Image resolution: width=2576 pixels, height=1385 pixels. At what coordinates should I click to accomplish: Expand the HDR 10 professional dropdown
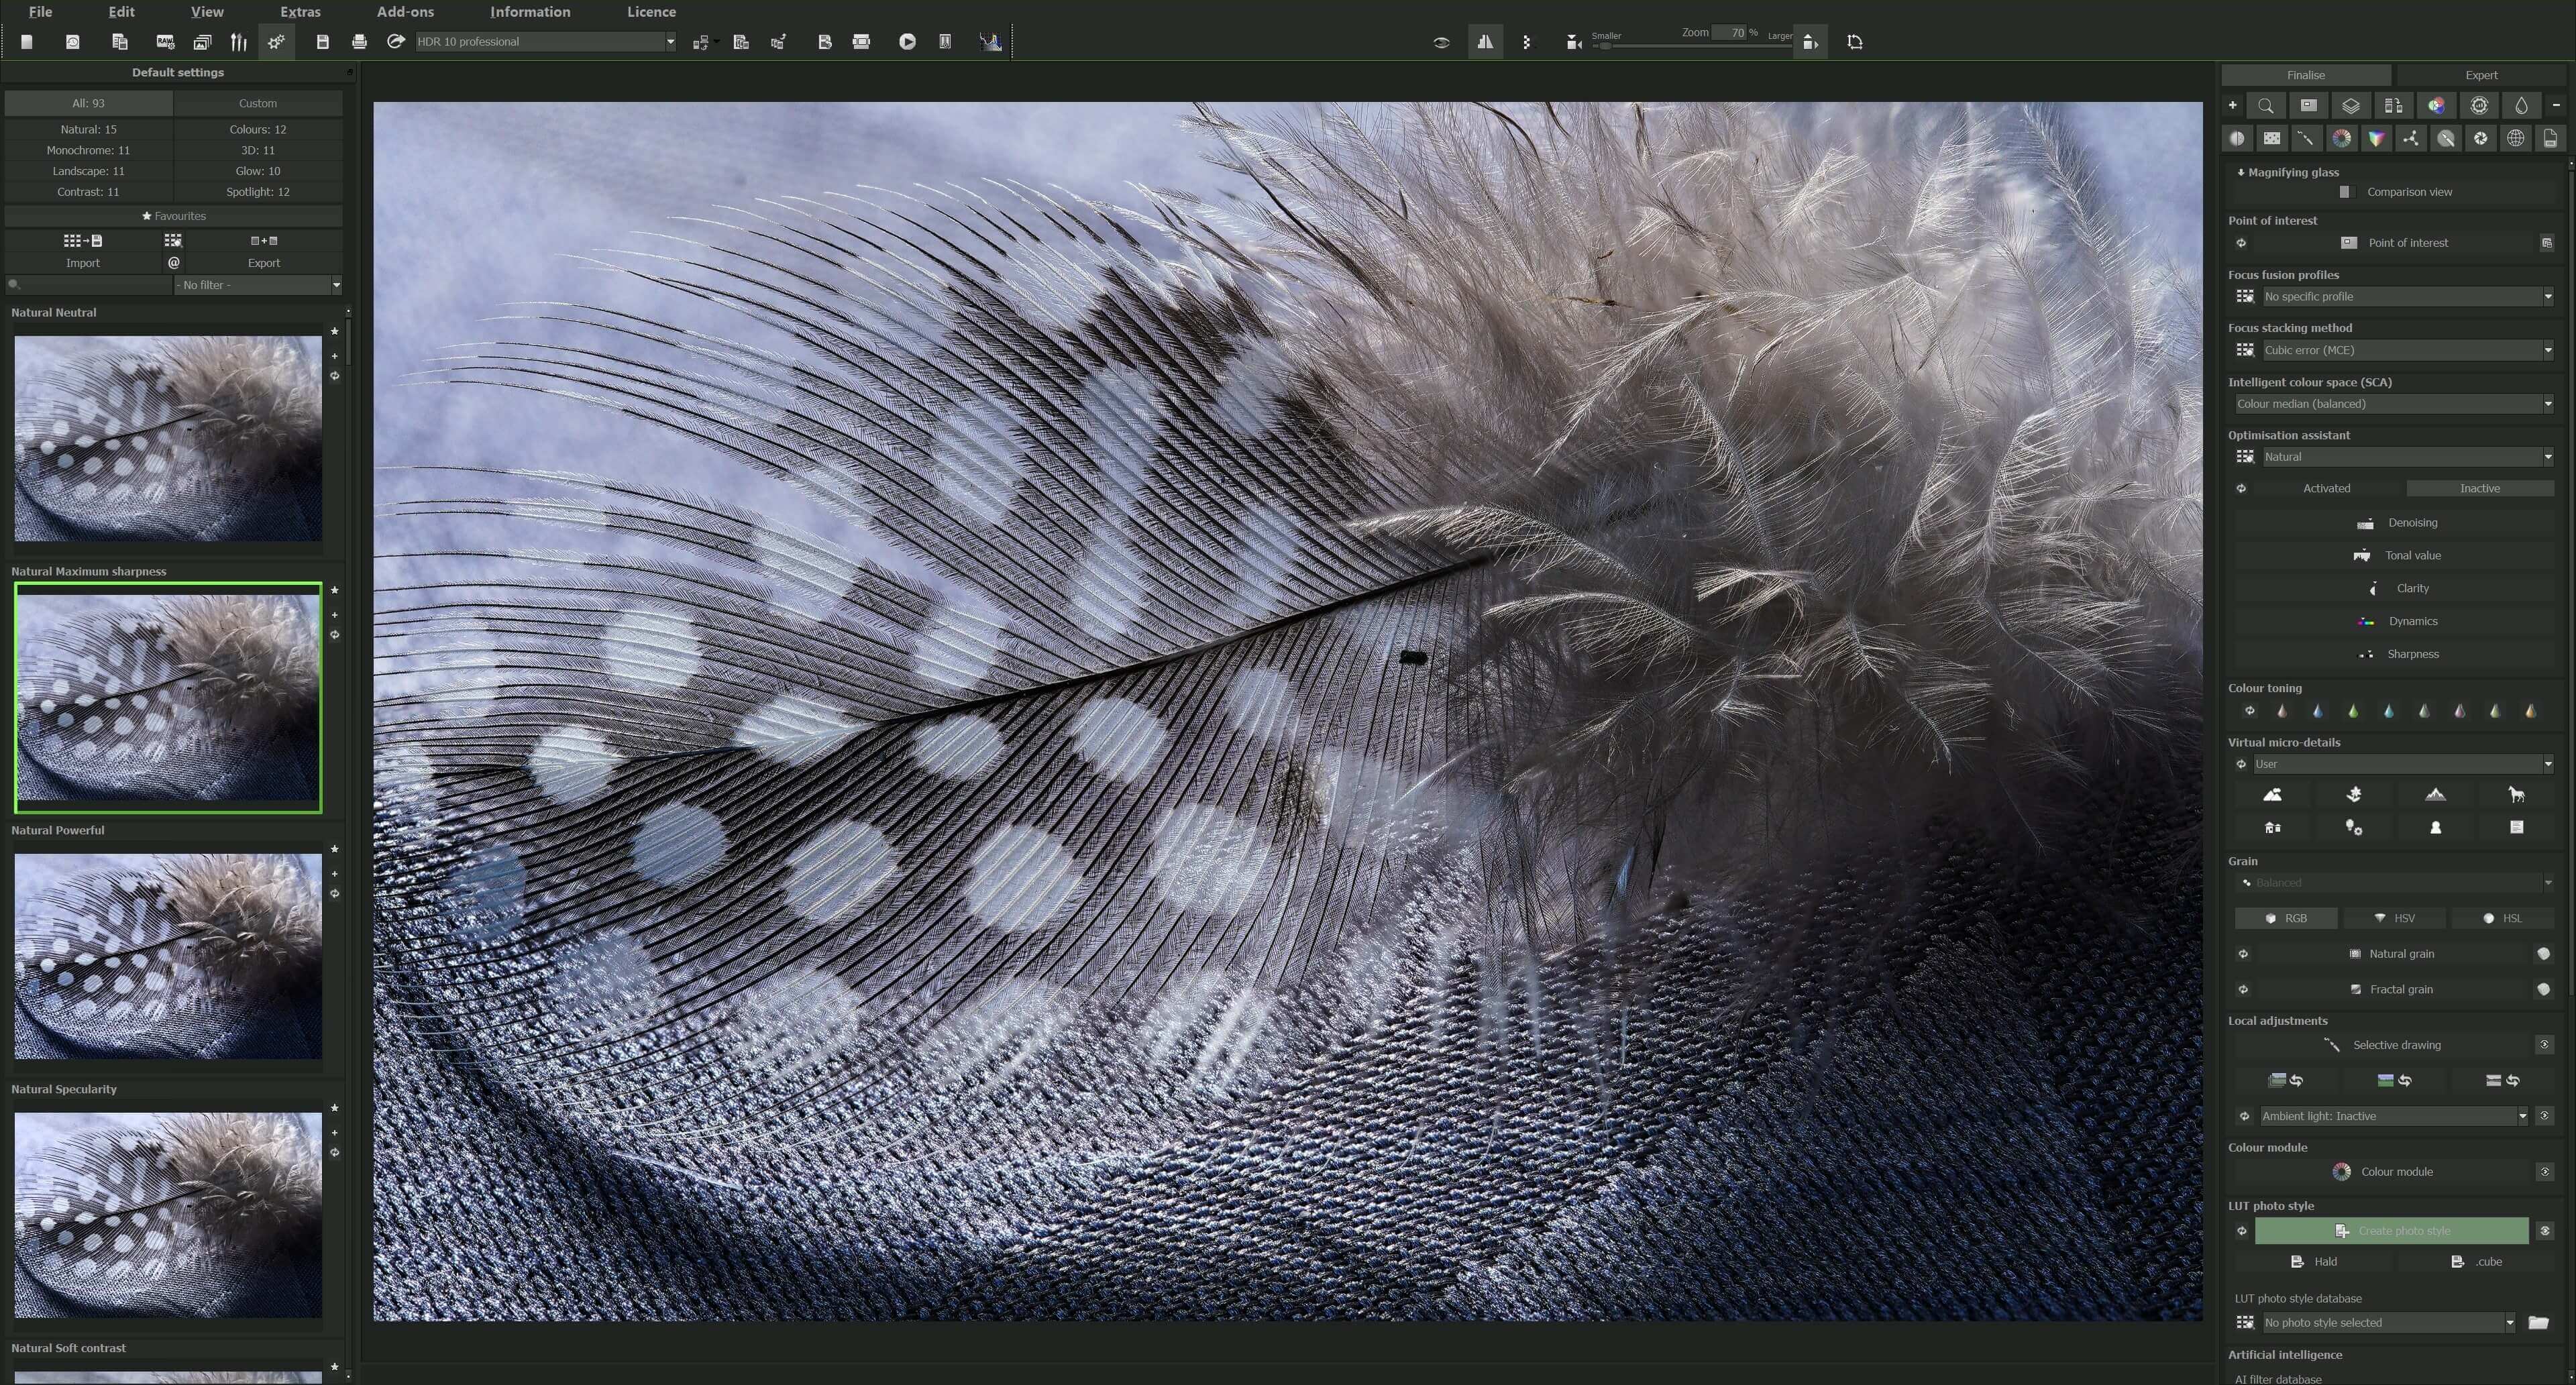(x=670, y=41)
